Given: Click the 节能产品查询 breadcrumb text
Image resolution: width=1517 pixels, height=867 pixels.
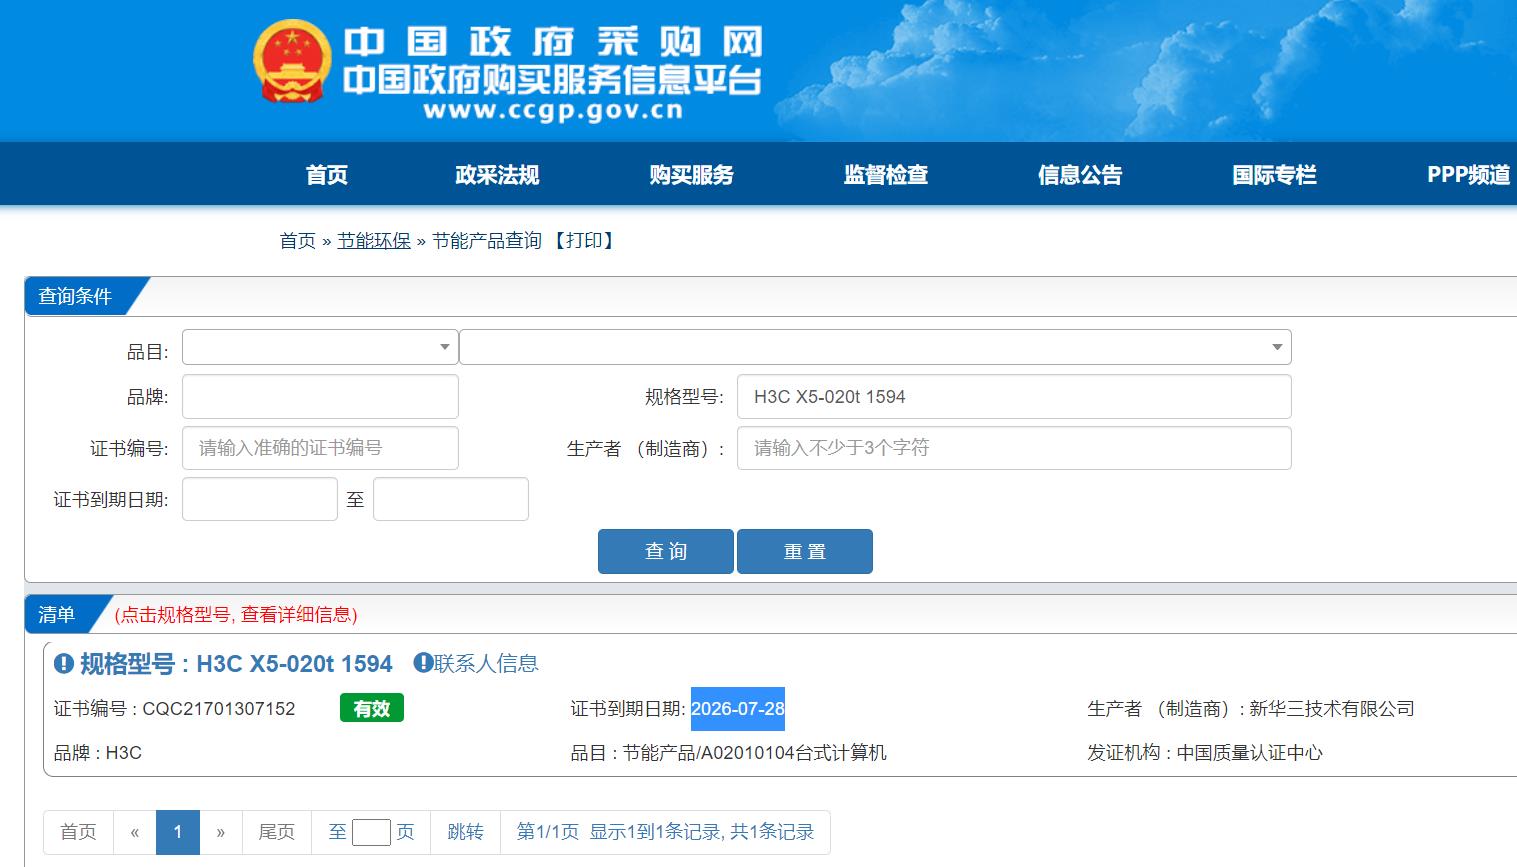Looking at the screenshot, I should point(487,240).
